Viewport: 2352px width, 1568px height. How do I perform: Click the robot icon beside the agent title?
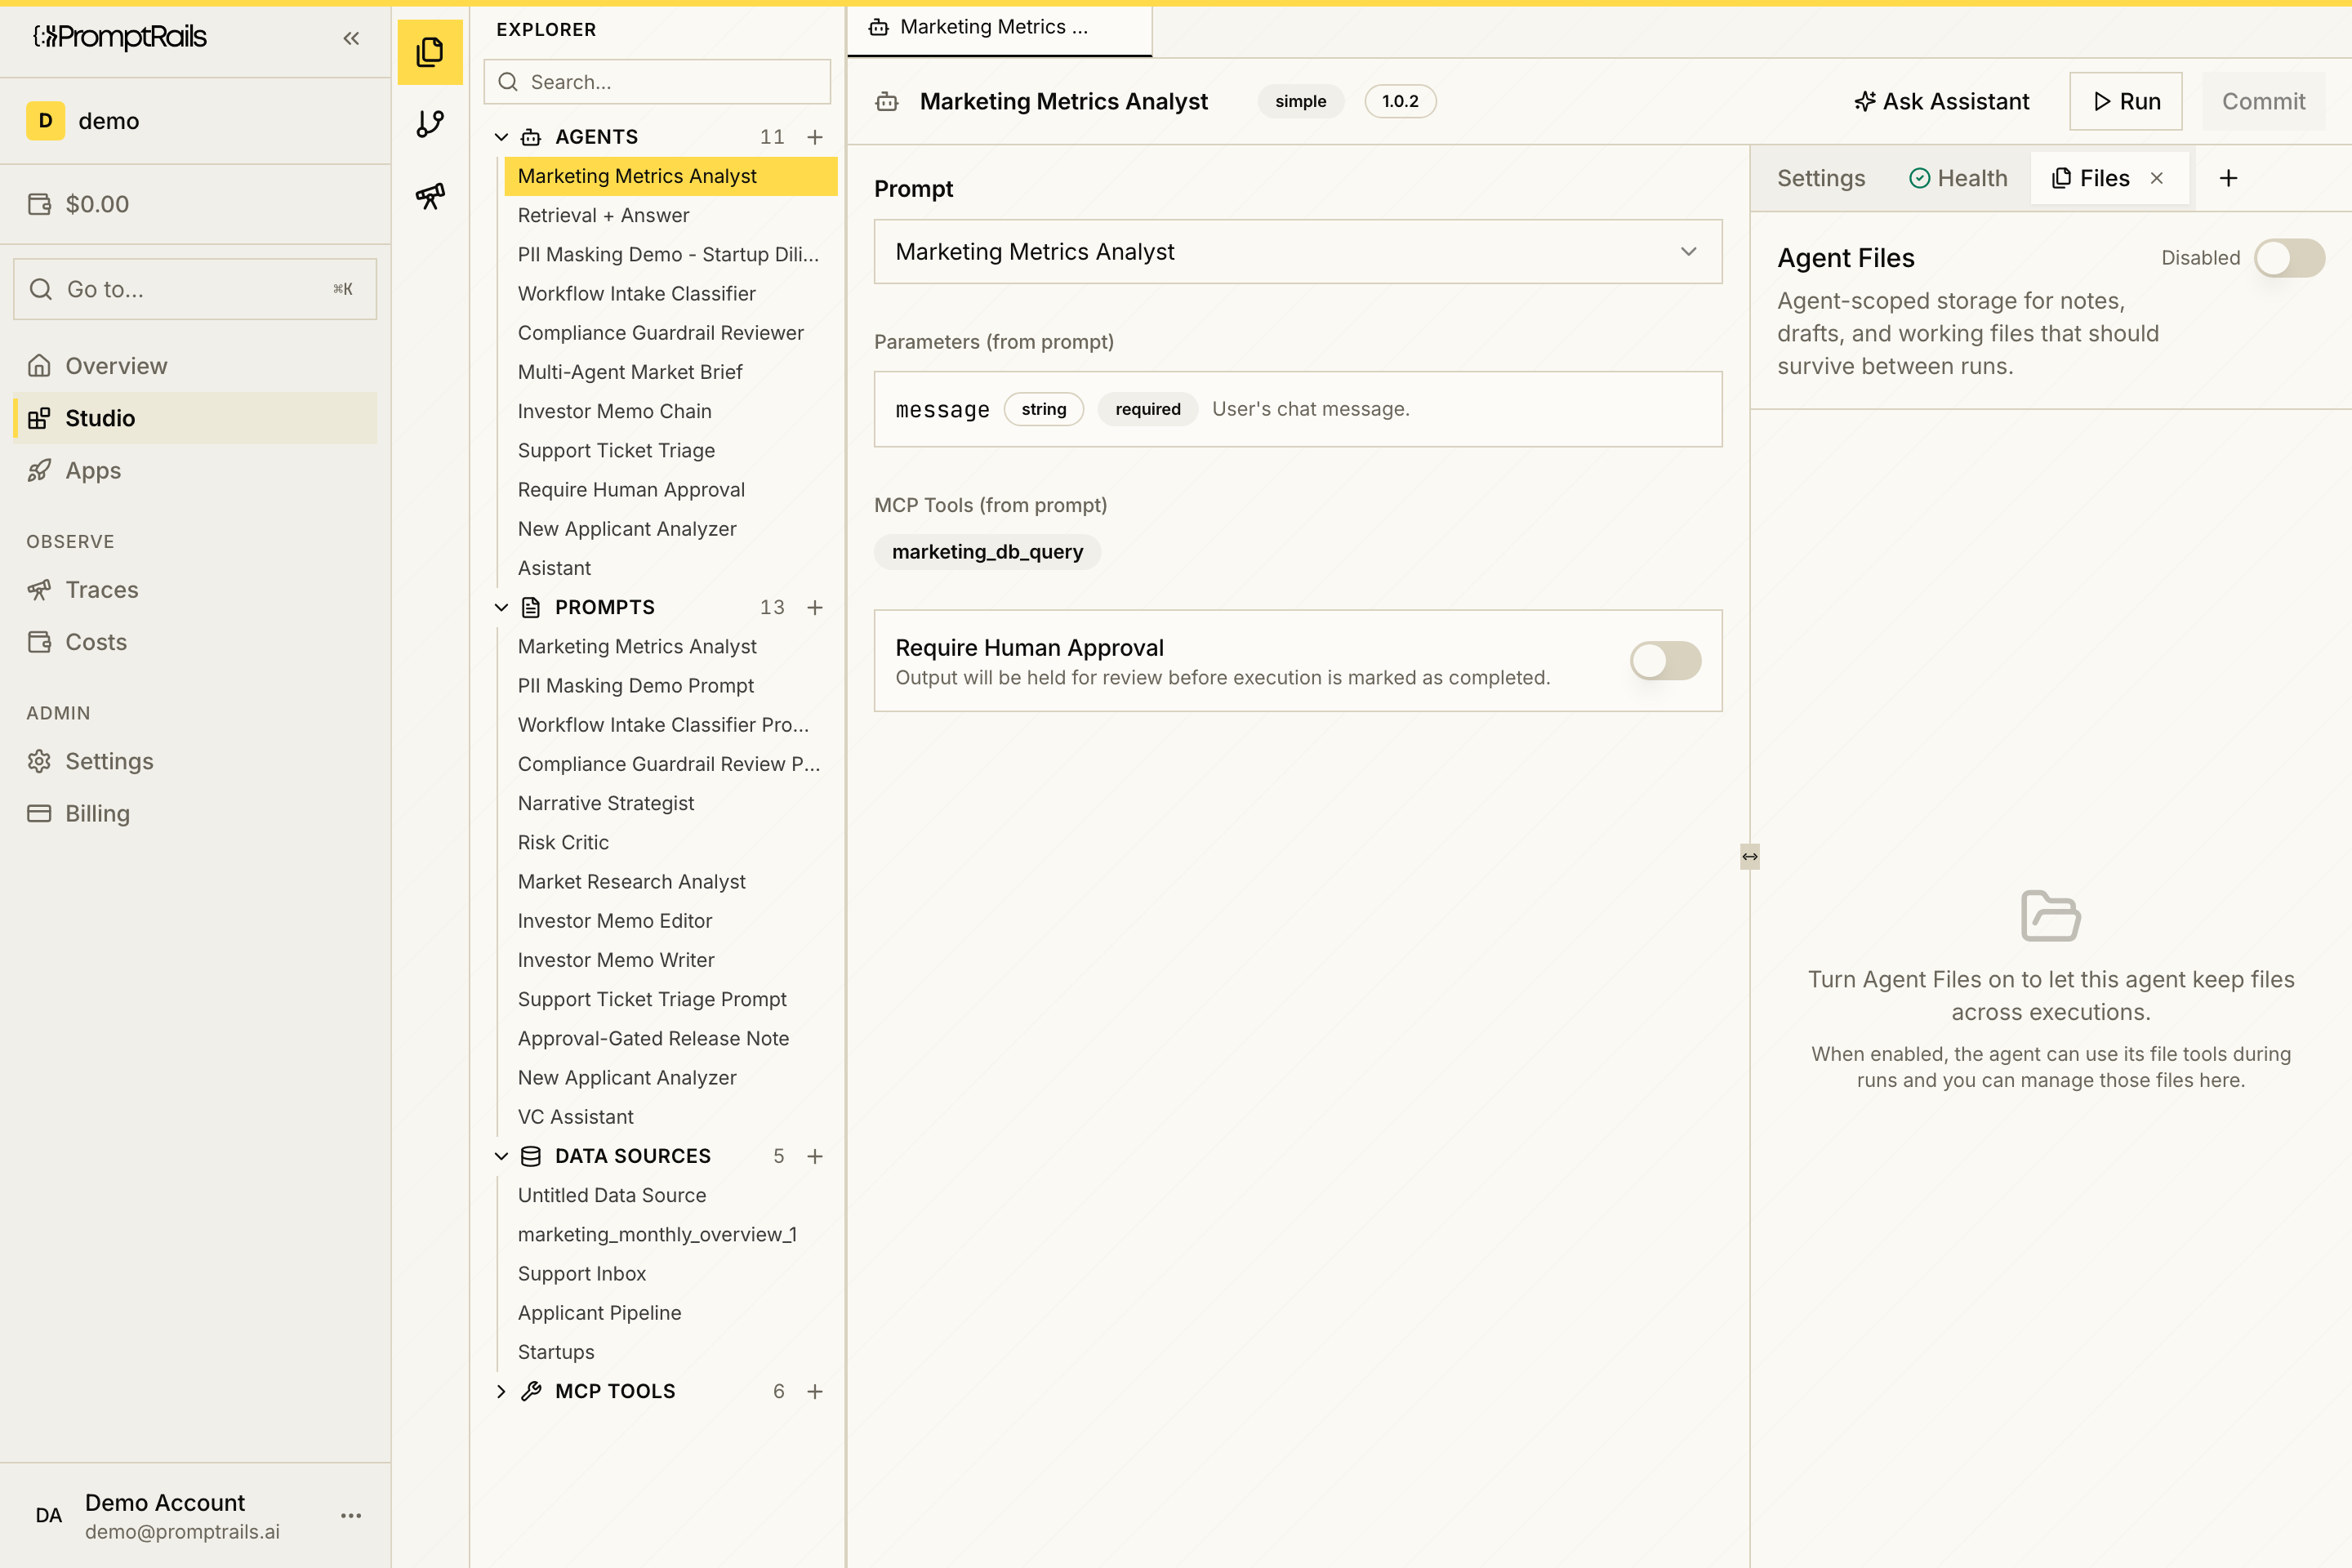(887, 101)
